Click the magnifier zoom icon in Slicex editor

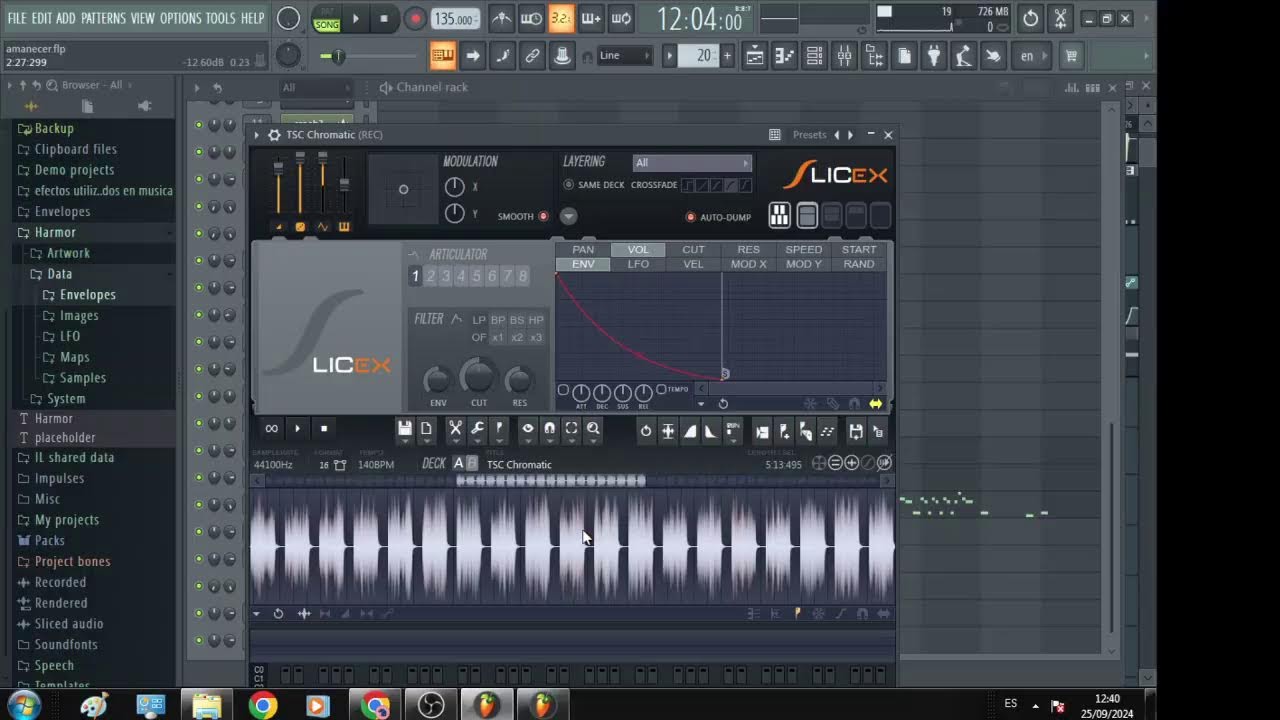pyautogui.click(x=593, y=430)
